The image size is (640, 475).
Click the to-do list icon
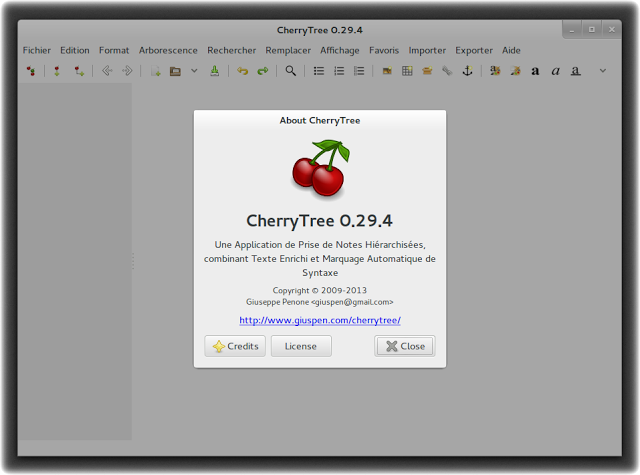359,71
